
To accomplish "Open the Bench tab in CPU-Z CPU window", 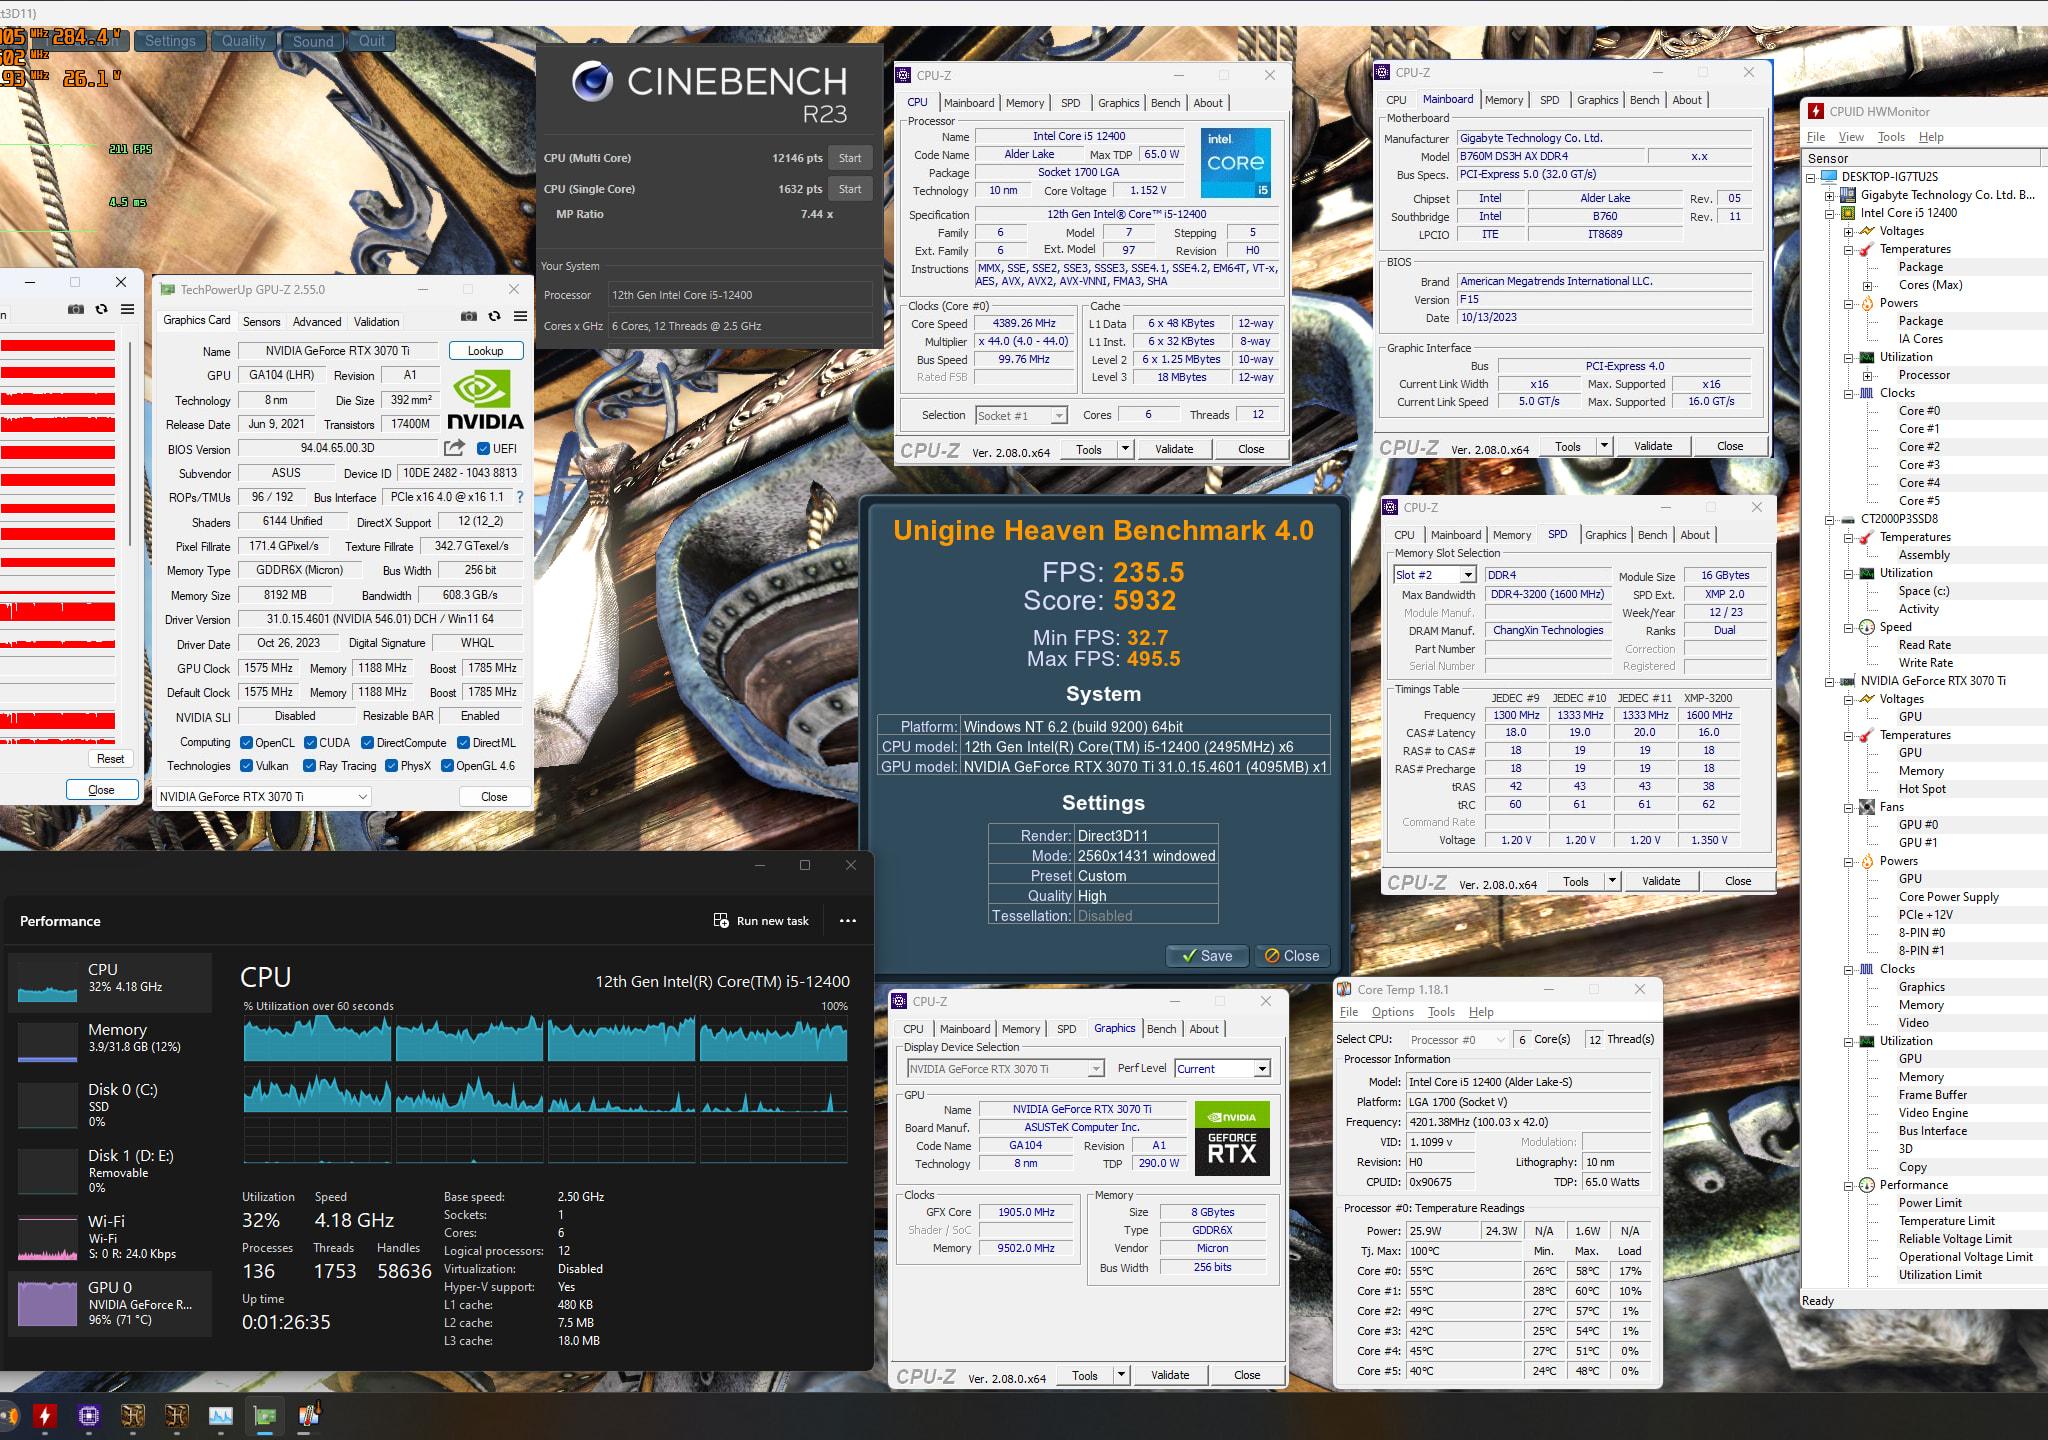I will pos(1165,103).
